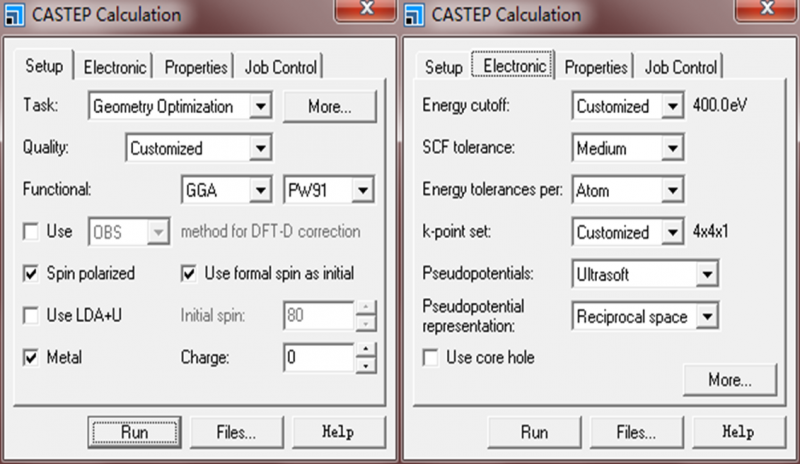Screen dimensions: 800x464
Task: Open the Quality dropdown in Setup tab
Action: tap(199, 148)
